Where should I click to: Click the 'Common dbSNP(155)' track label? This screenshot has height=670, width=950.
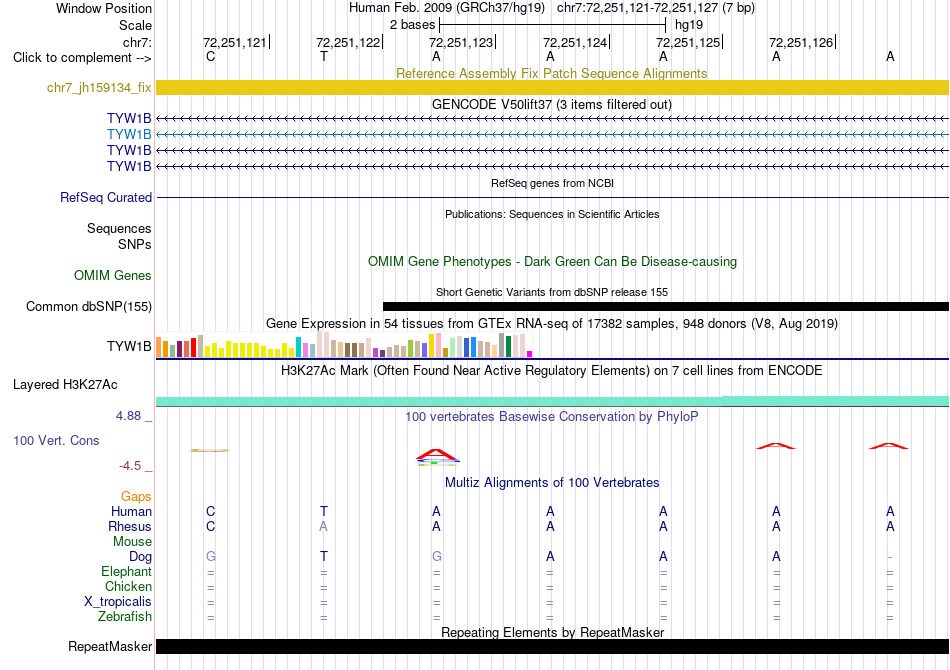coord(88,307)
